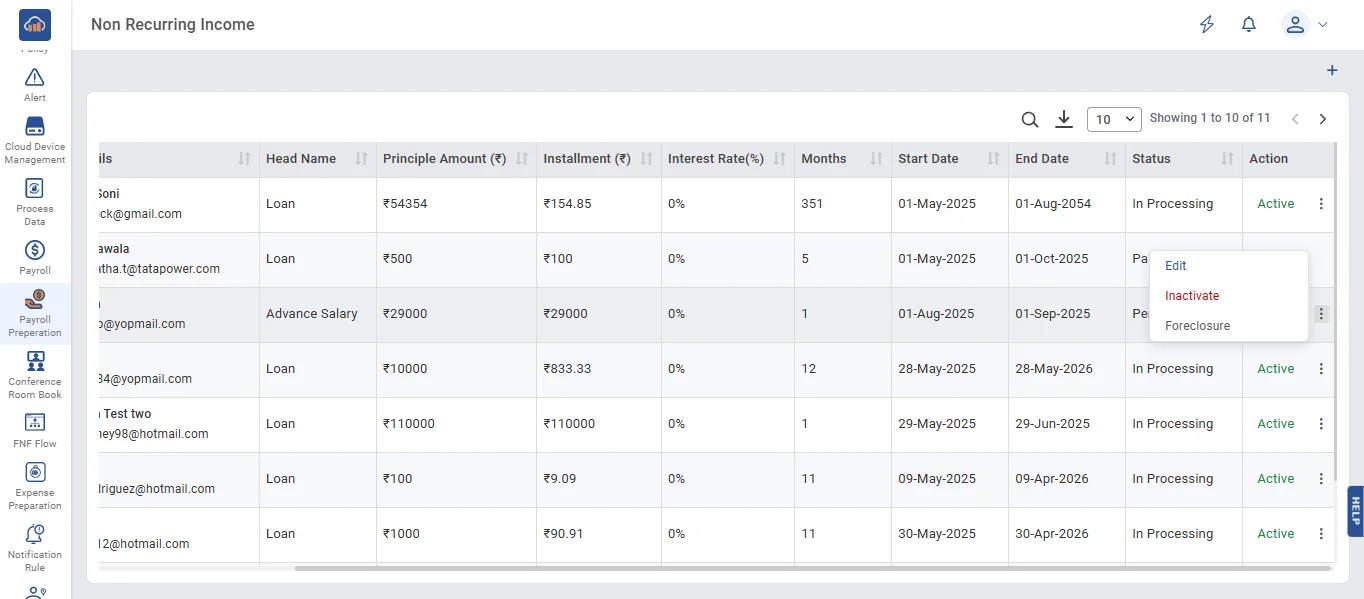Open the three-dot menu for ₹110000 row
1364x599 pixels.
pos(1321,424)
